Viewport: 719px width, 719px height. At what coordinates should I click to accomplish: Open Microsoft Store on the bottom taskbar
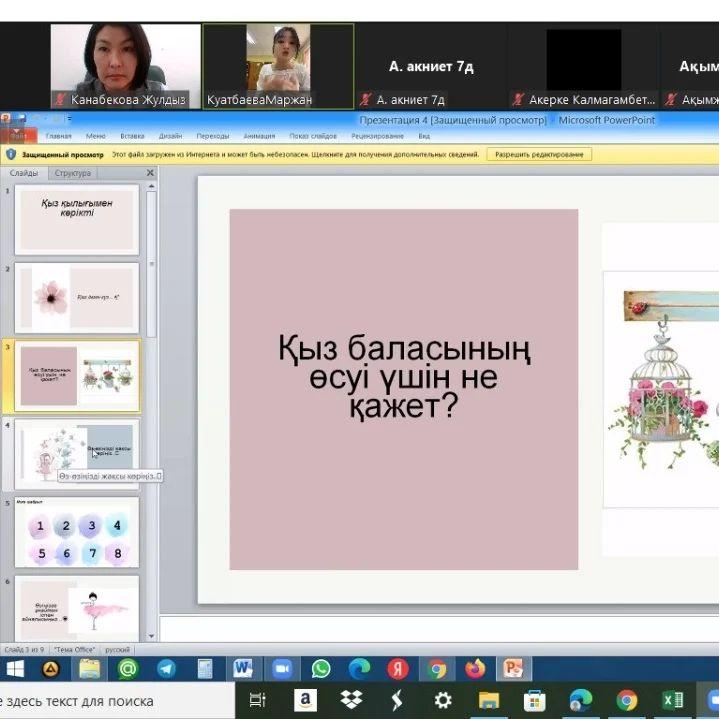click(535, 700)
